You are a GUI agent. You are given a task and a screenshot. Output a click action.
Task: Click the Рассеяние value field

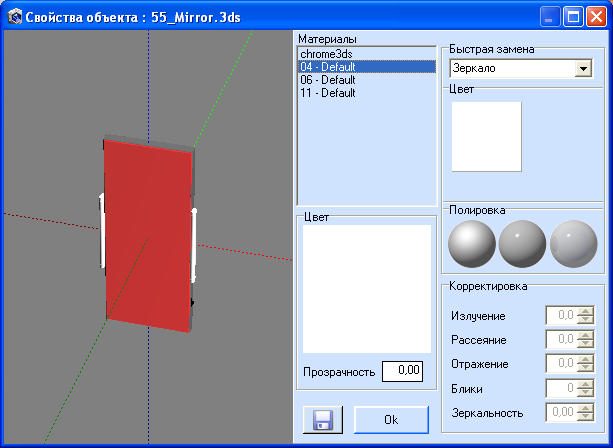click(561, 339)
